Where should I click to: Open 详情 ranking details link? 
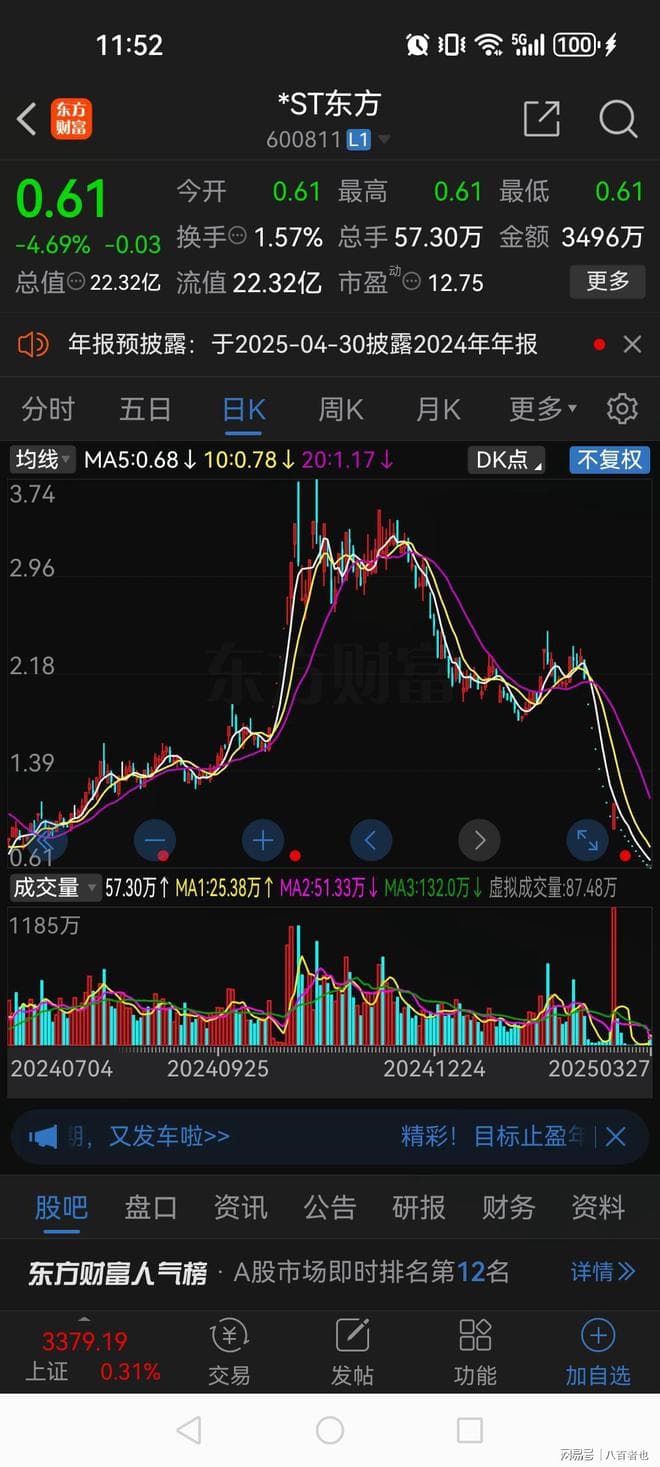coord(603,1271)
